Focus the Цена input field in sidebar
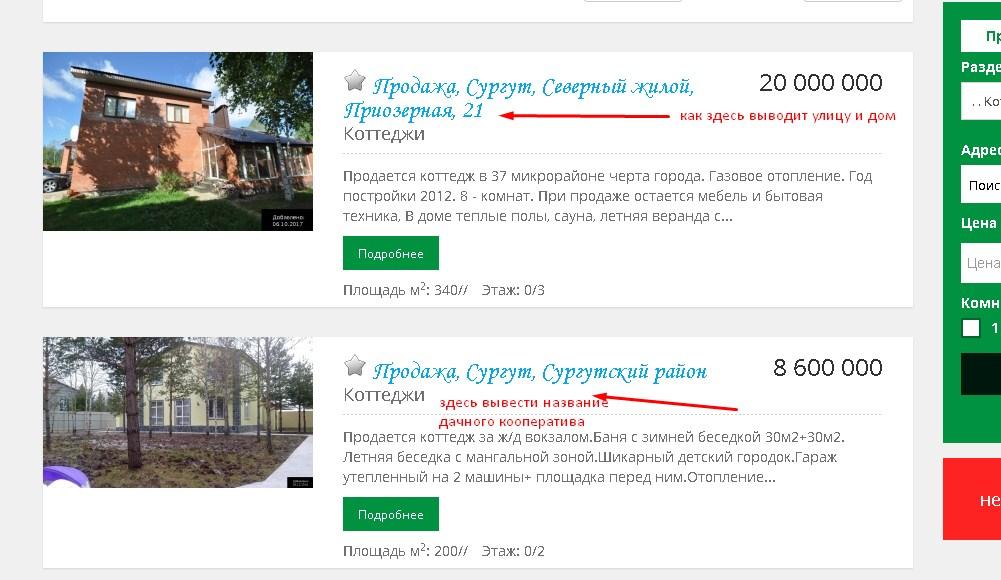The image size is (1001, 580). [x=981, y=263]
